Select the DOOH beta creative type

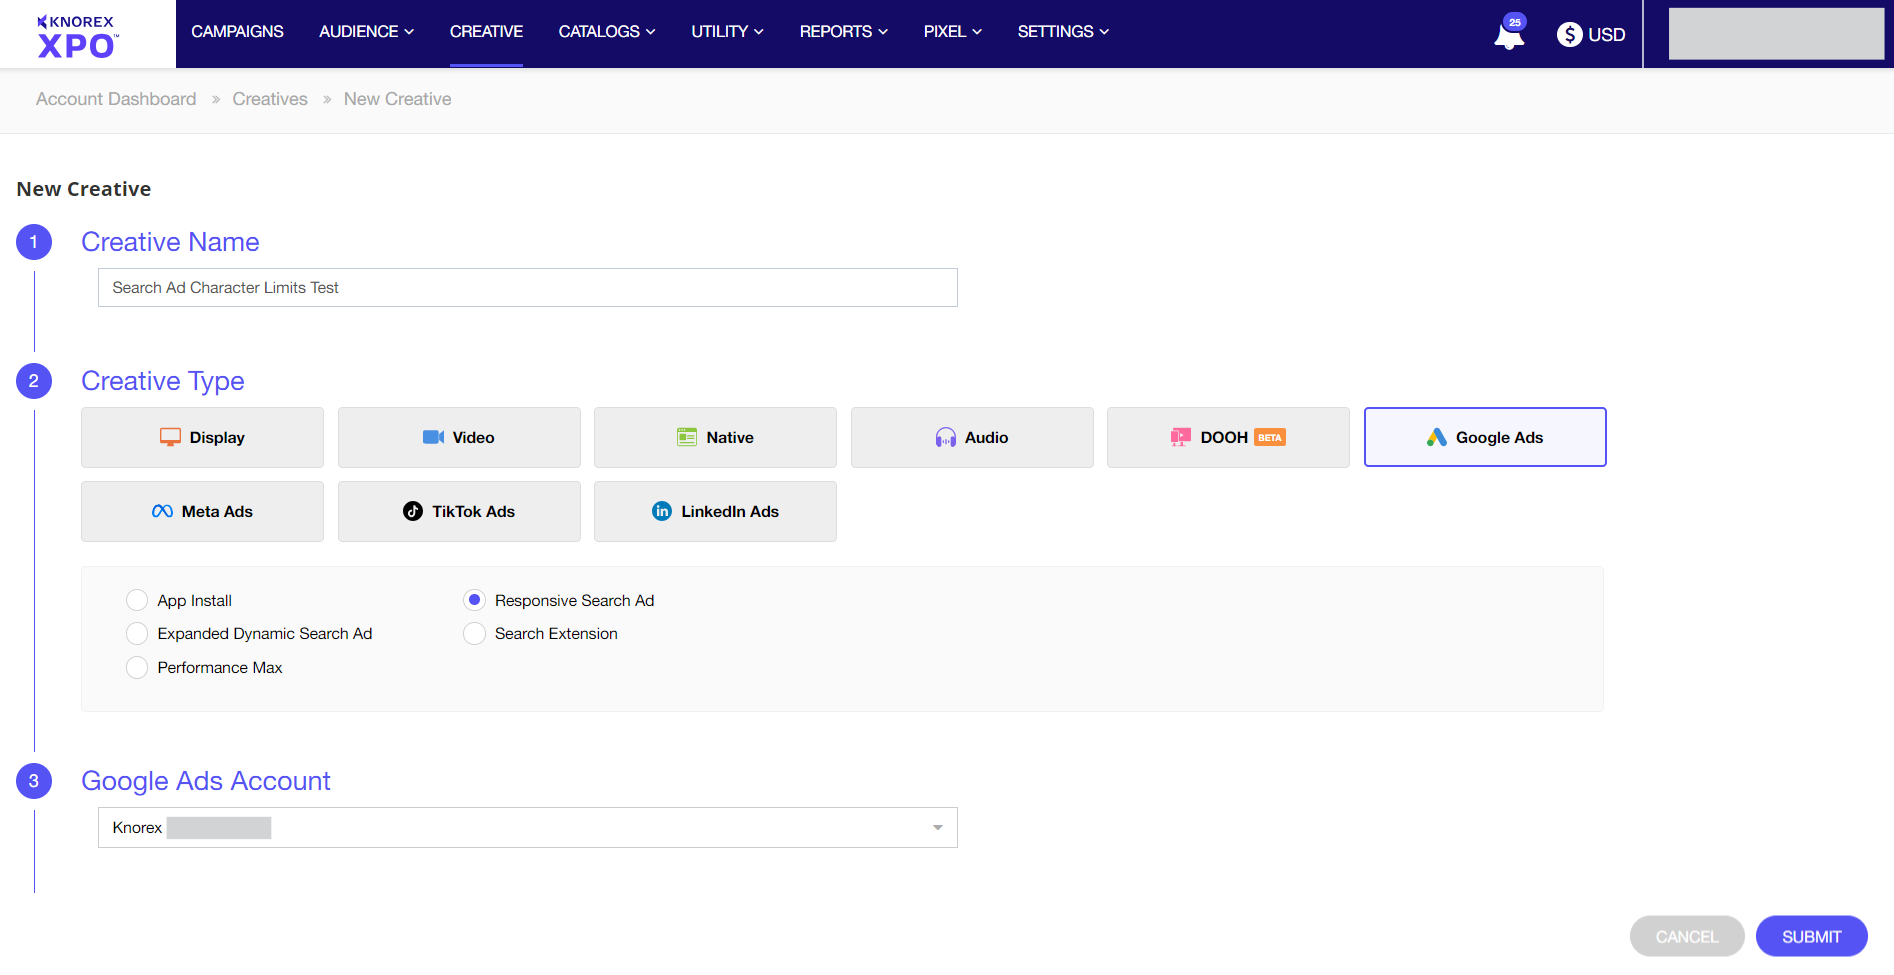pyautogui.click(x=1227, y=437)
